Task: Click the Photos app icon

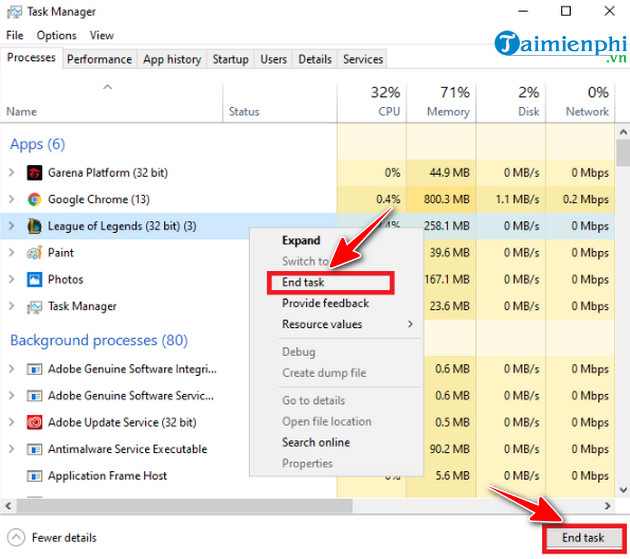Action: (34, 279)
